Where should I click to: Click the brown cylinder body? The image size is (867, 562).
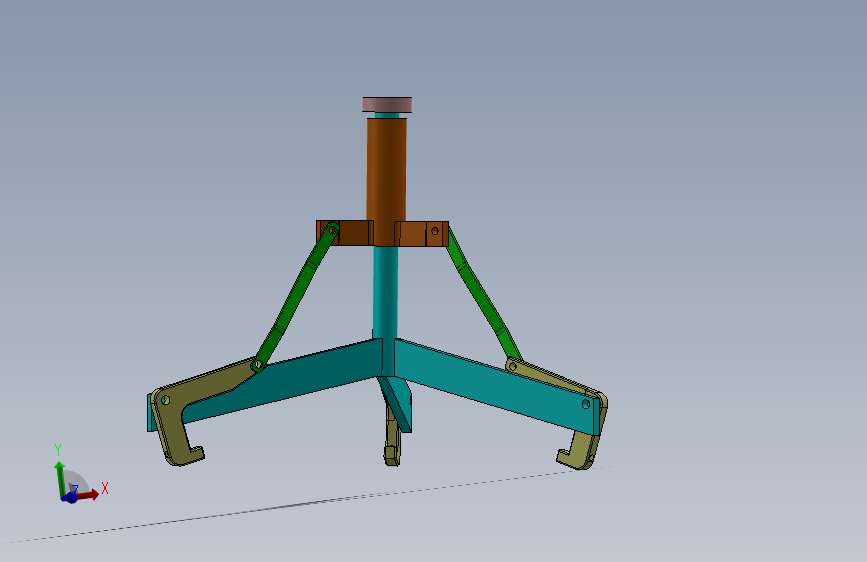(x=387, y=169)
